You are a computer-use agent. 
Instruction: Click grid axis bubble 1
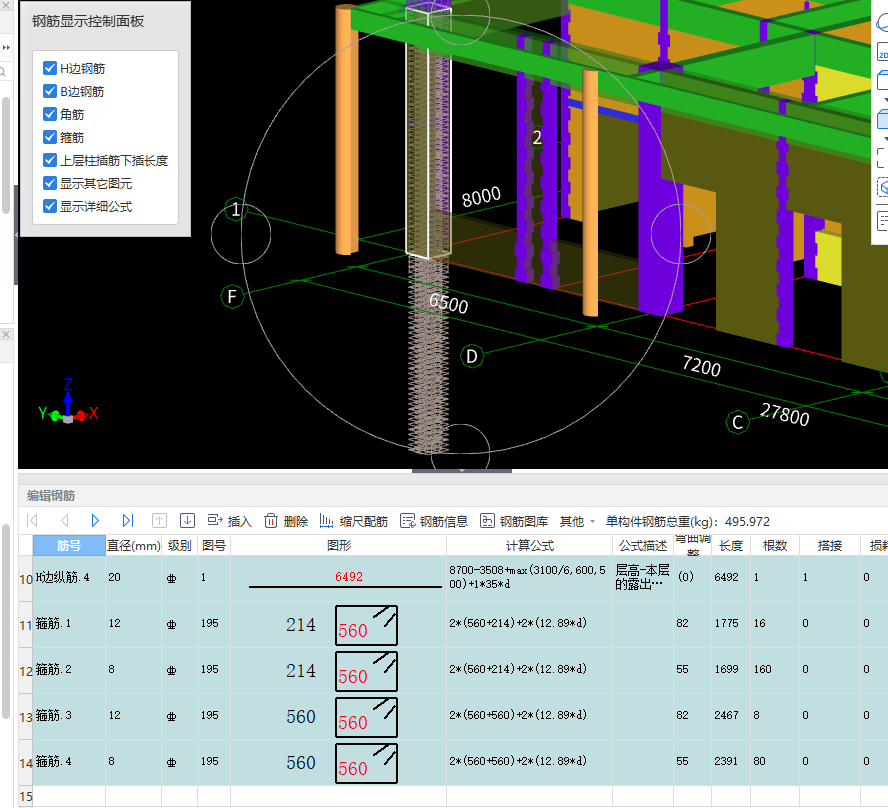coord(236,210)
